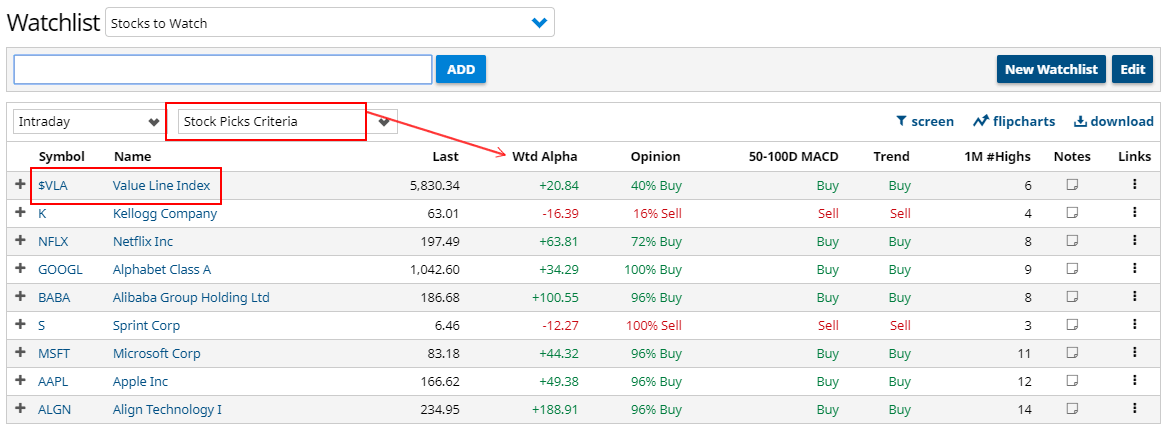This screenshot has height=434, width=1169.
Task: Download the watchlist data
Action: (x=1113, y=121)
